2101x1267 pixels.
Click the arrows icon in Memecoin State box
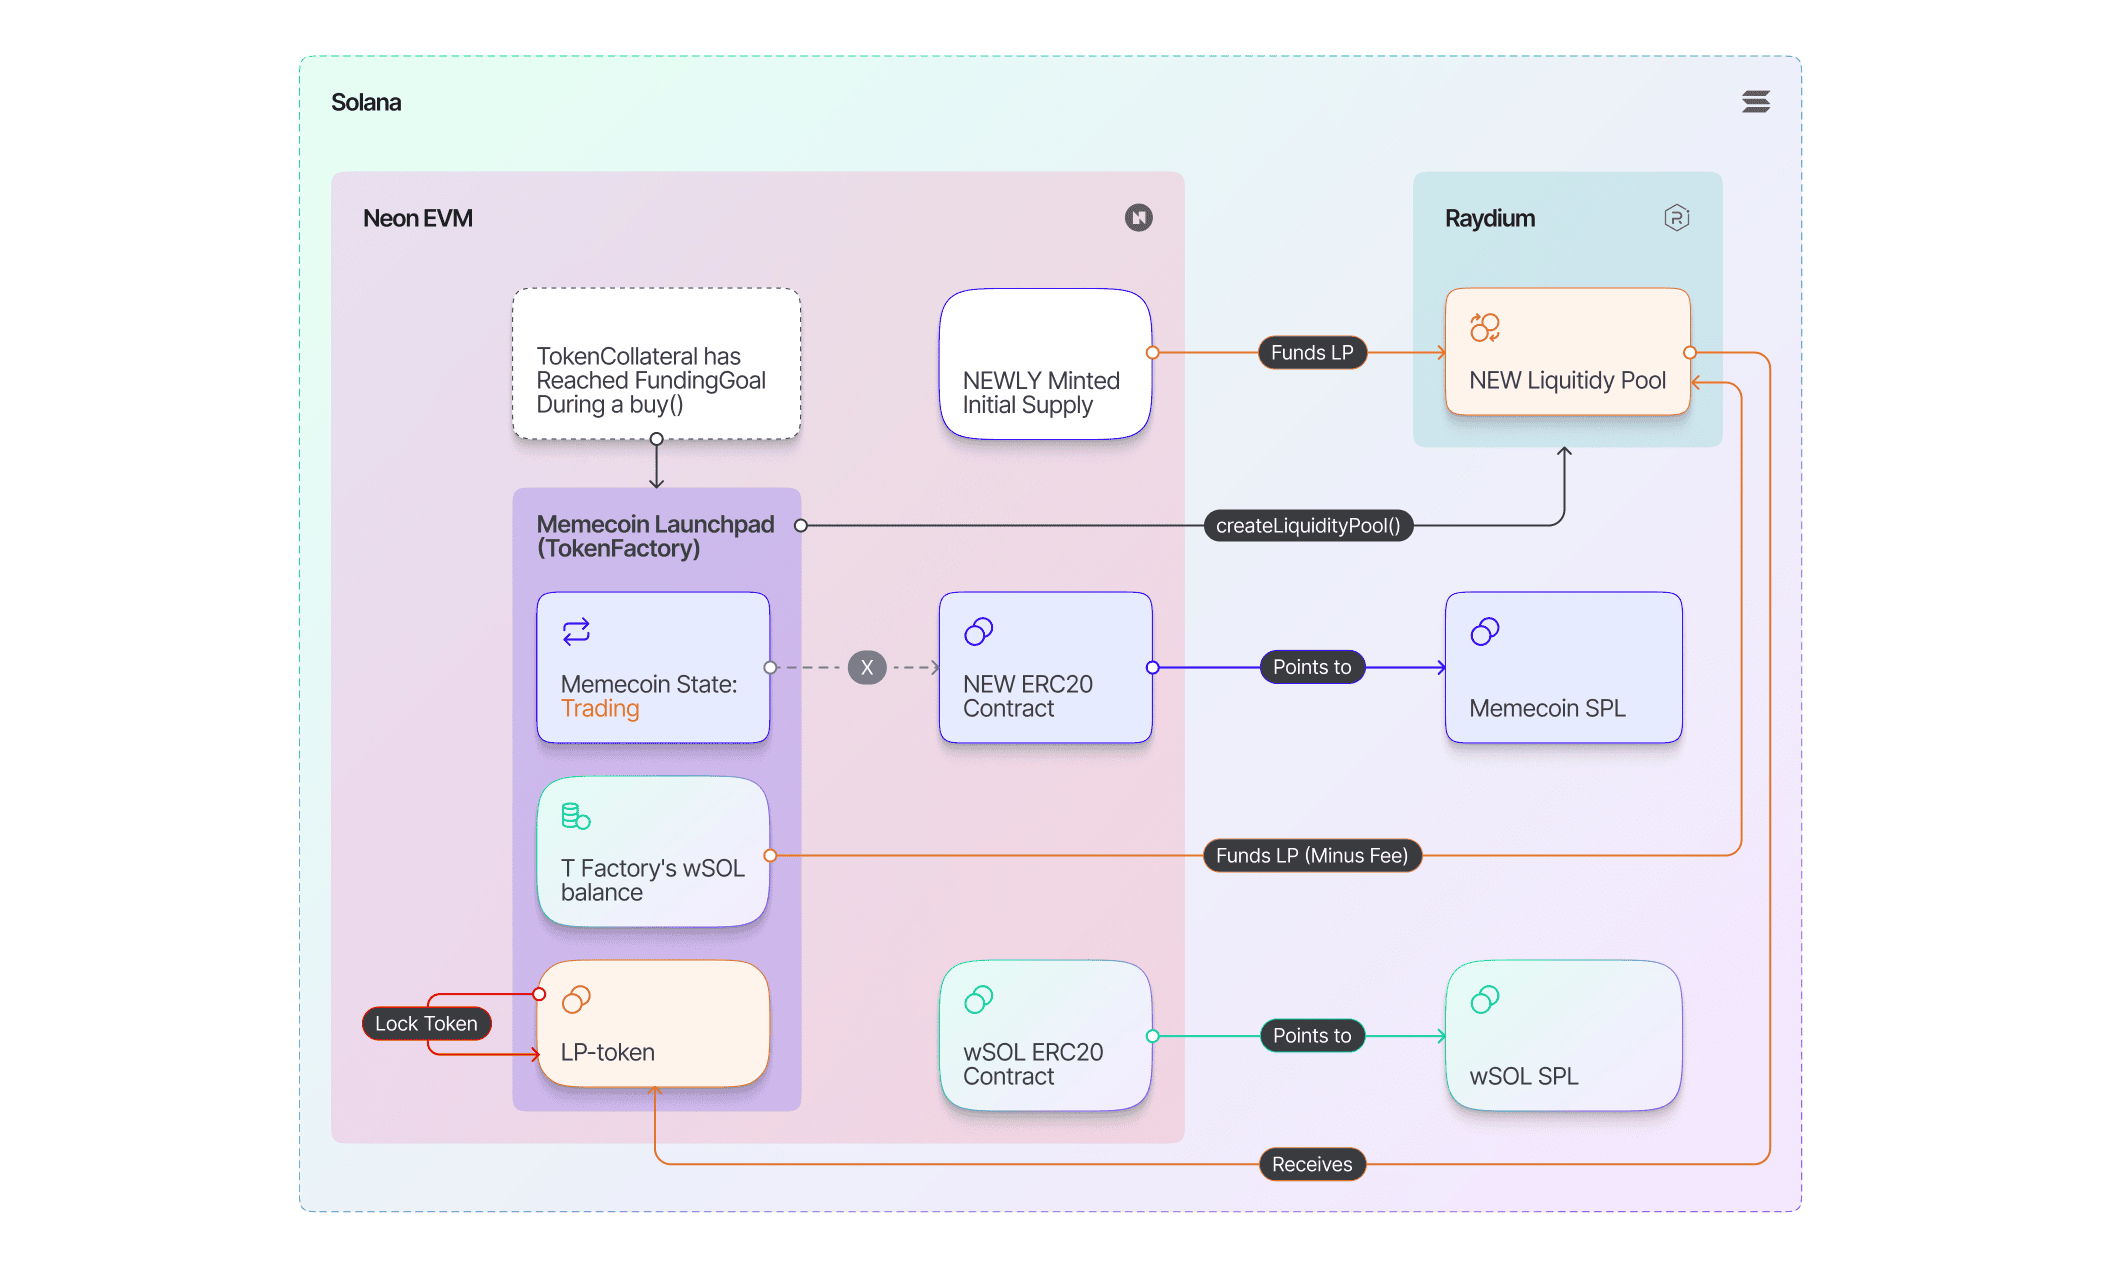[x=576, y=631]
